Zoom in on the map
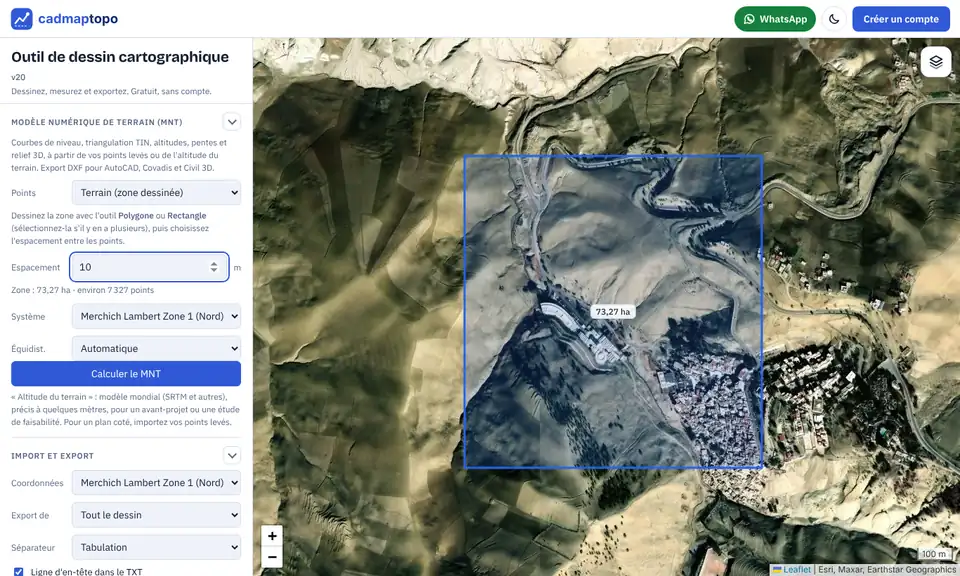960x576 pixels. (x=272, y=536)
